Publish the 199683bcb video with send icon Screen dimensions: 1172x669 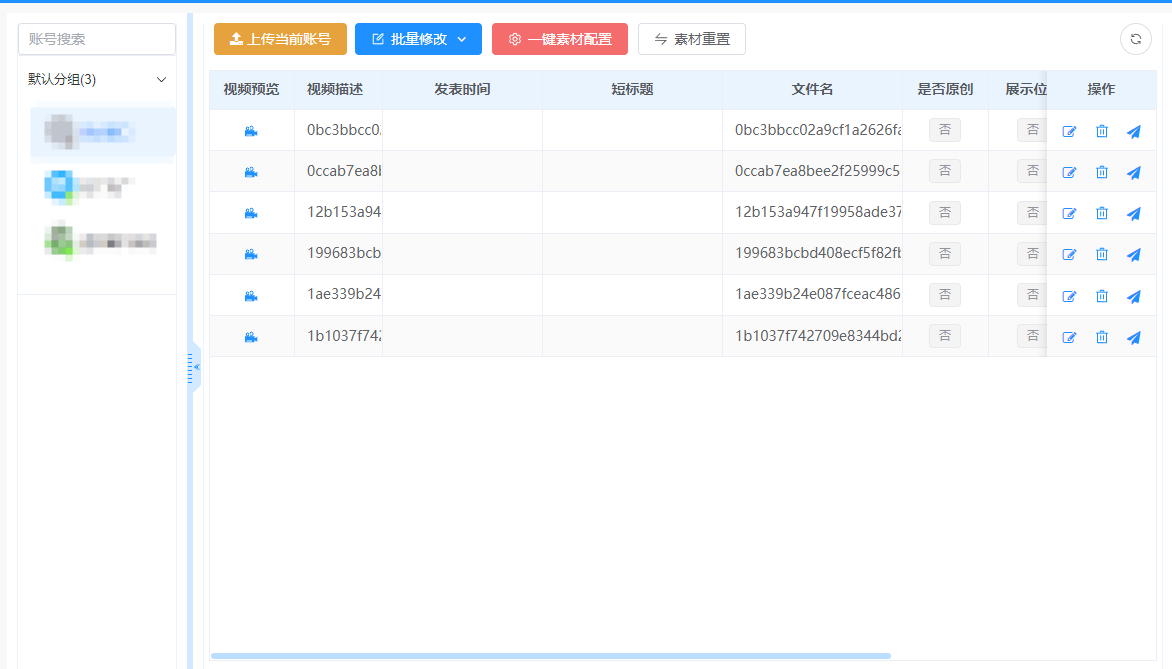pyautogui.click(x=1133, y=255)
